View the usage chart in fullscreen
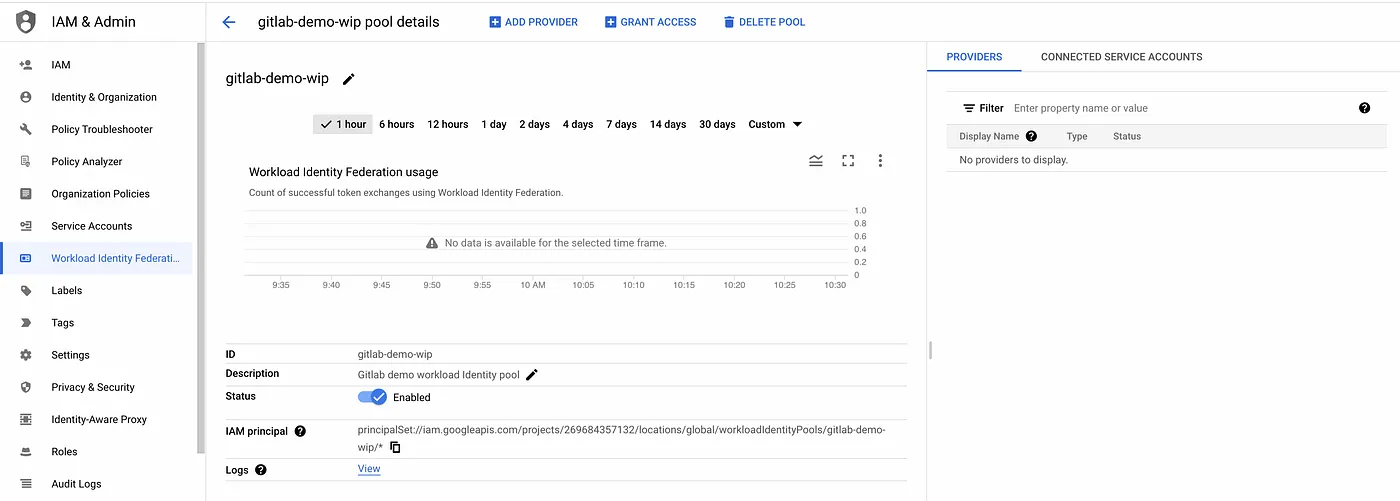Image resolution: width=1400 pixels, height=501 pixels. [848, 160]
